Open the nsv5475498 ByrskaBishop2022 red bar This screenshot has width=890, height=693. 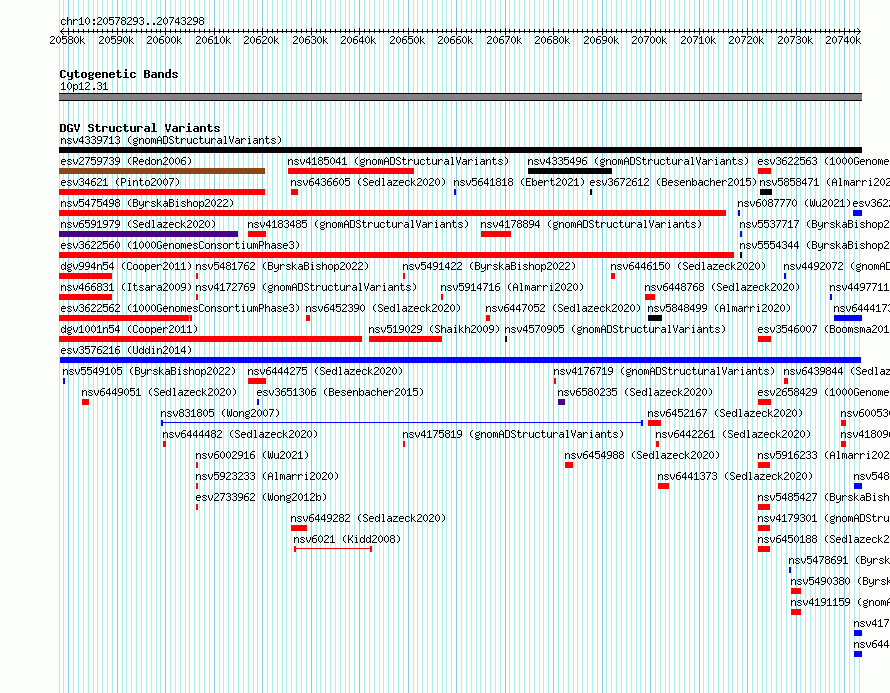tap(392, 213)
